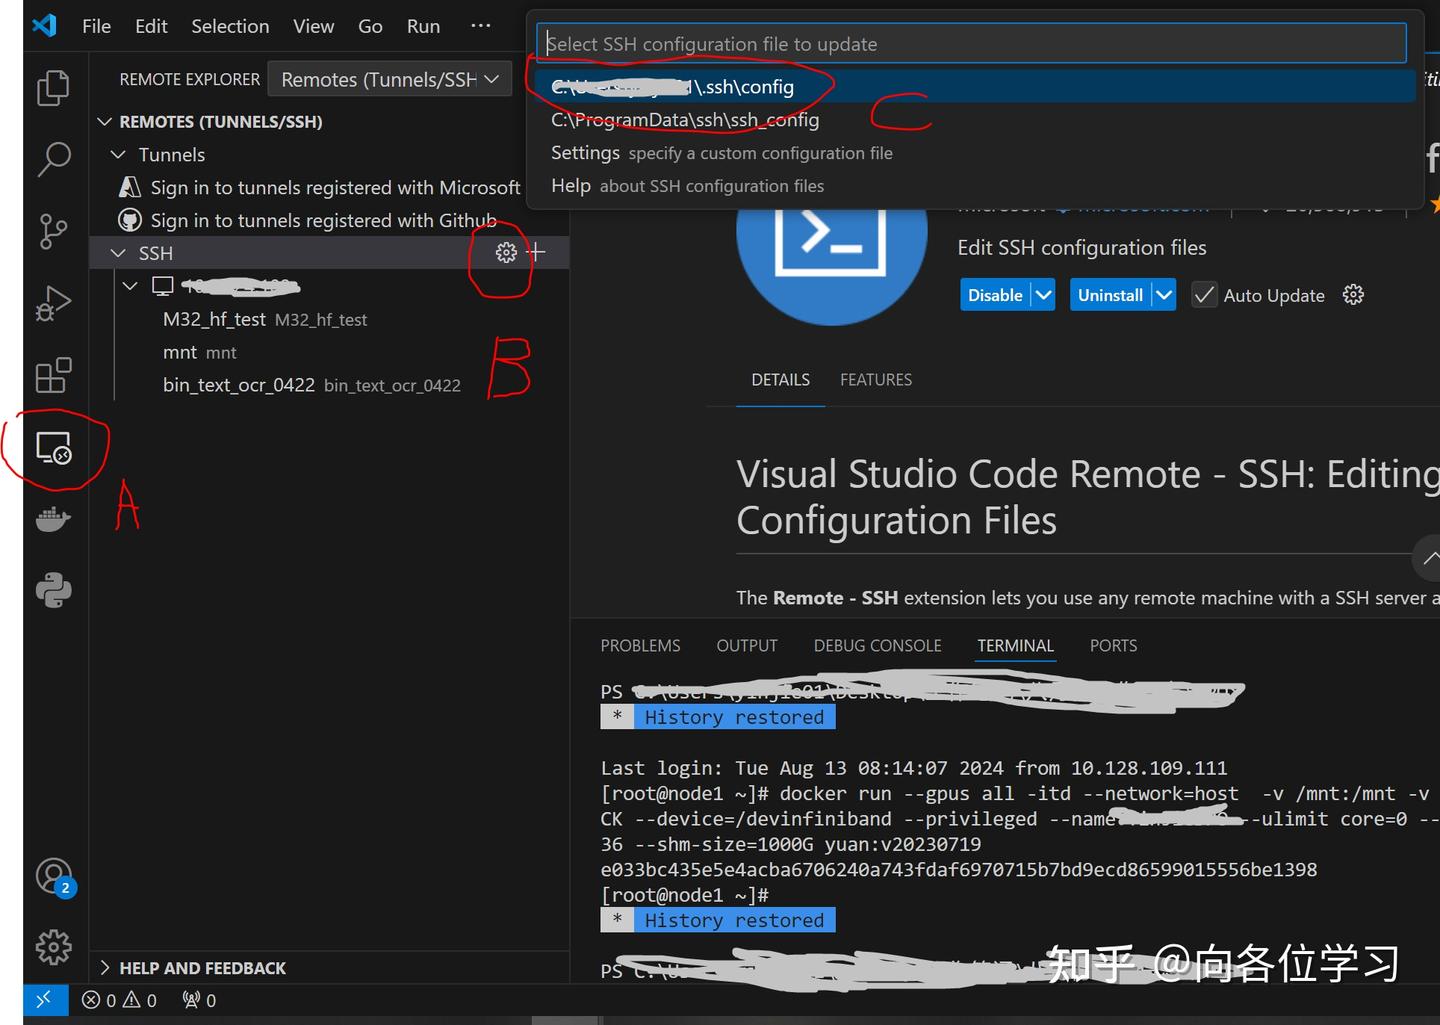Choose Help about SSH configuration files
The height and width of the screenshot is (1025, 1440).
(975, 186)
